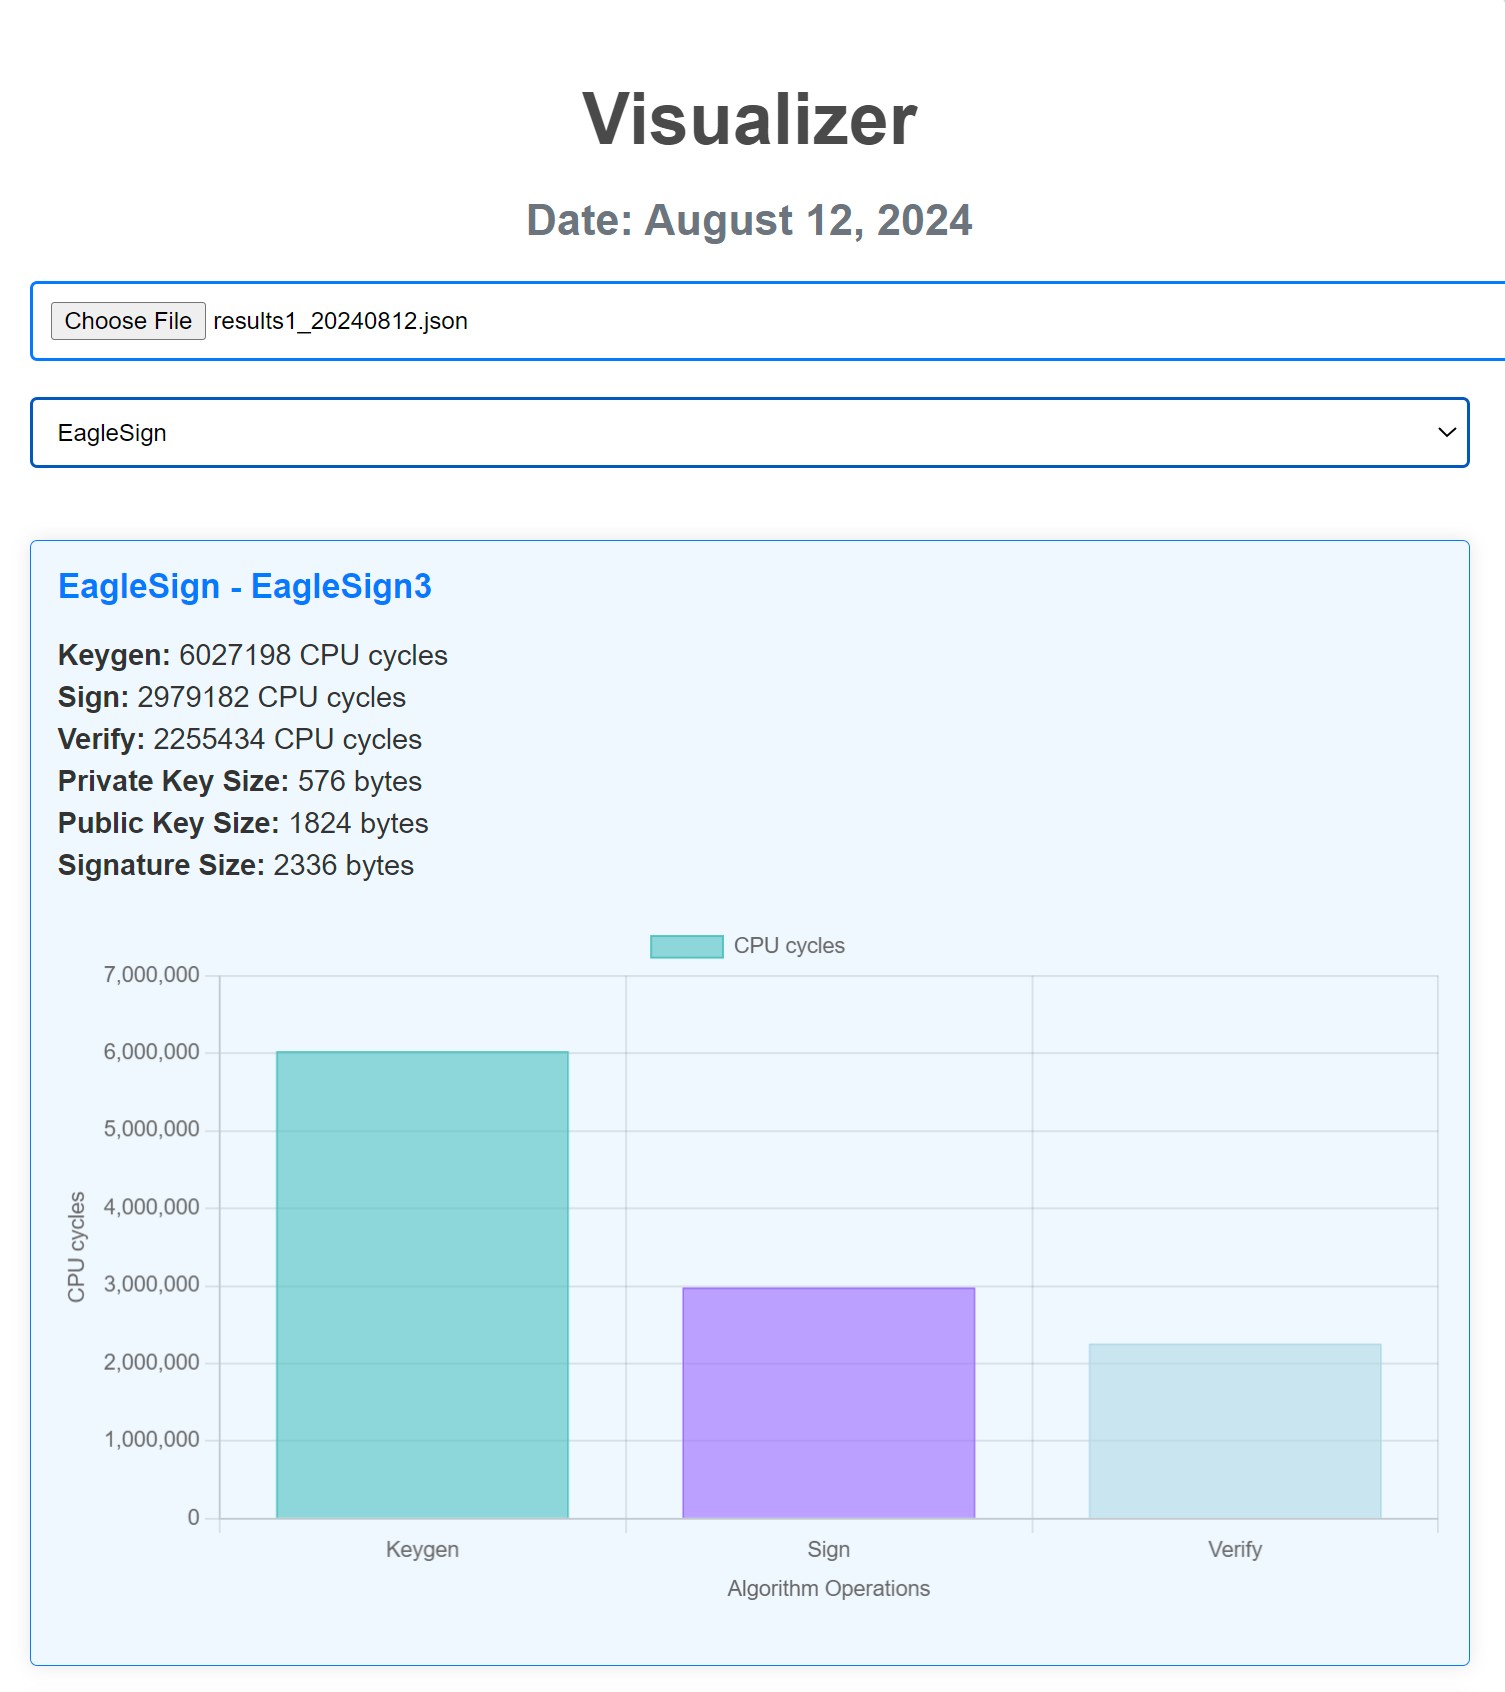Click the Sign x-axis label
Viewport: 1505px width, 1692px height.
(x=829, y=1549)
